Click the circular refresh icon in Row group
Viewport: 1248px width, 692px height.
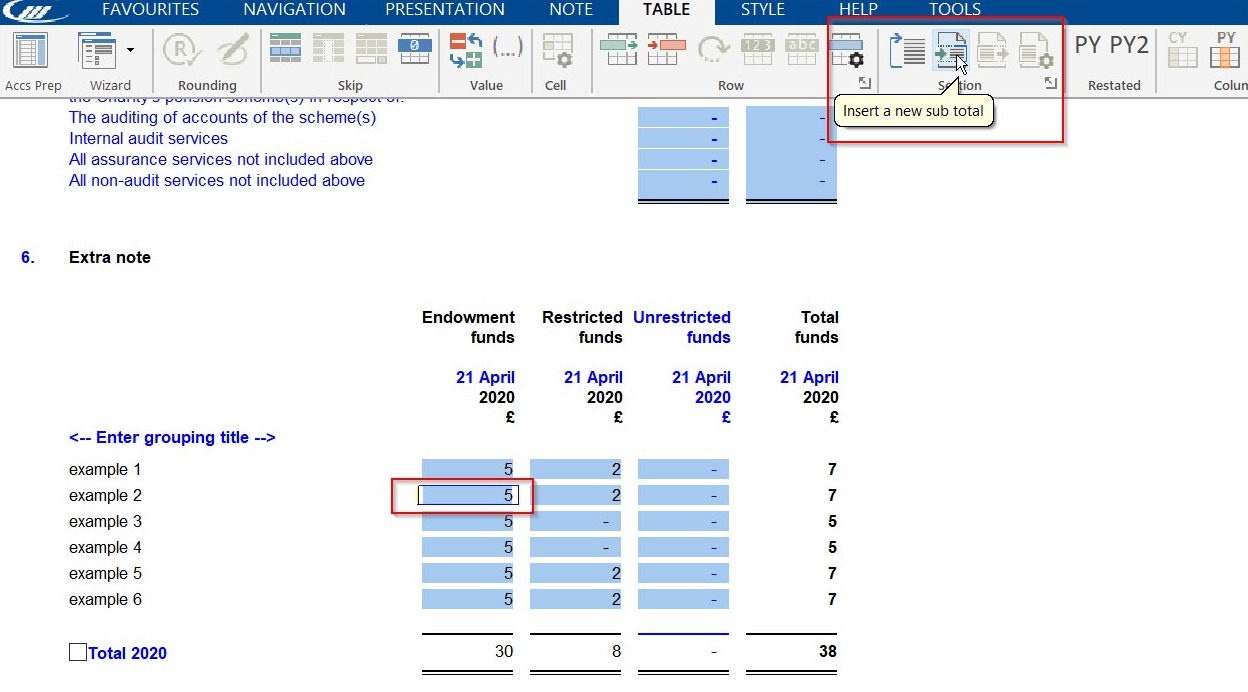point(712,48)
